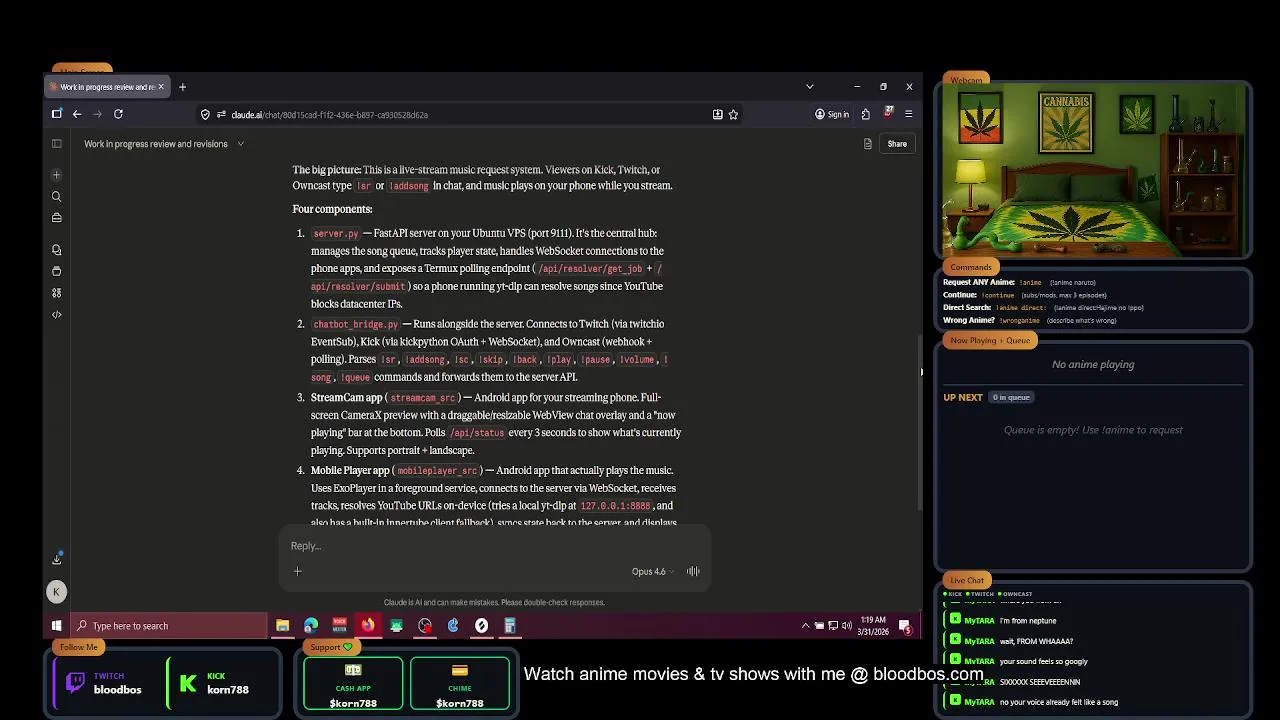This screenshot has height=720, width=1280.
Task: Open a new browser tab
Action: pos(182,87)
